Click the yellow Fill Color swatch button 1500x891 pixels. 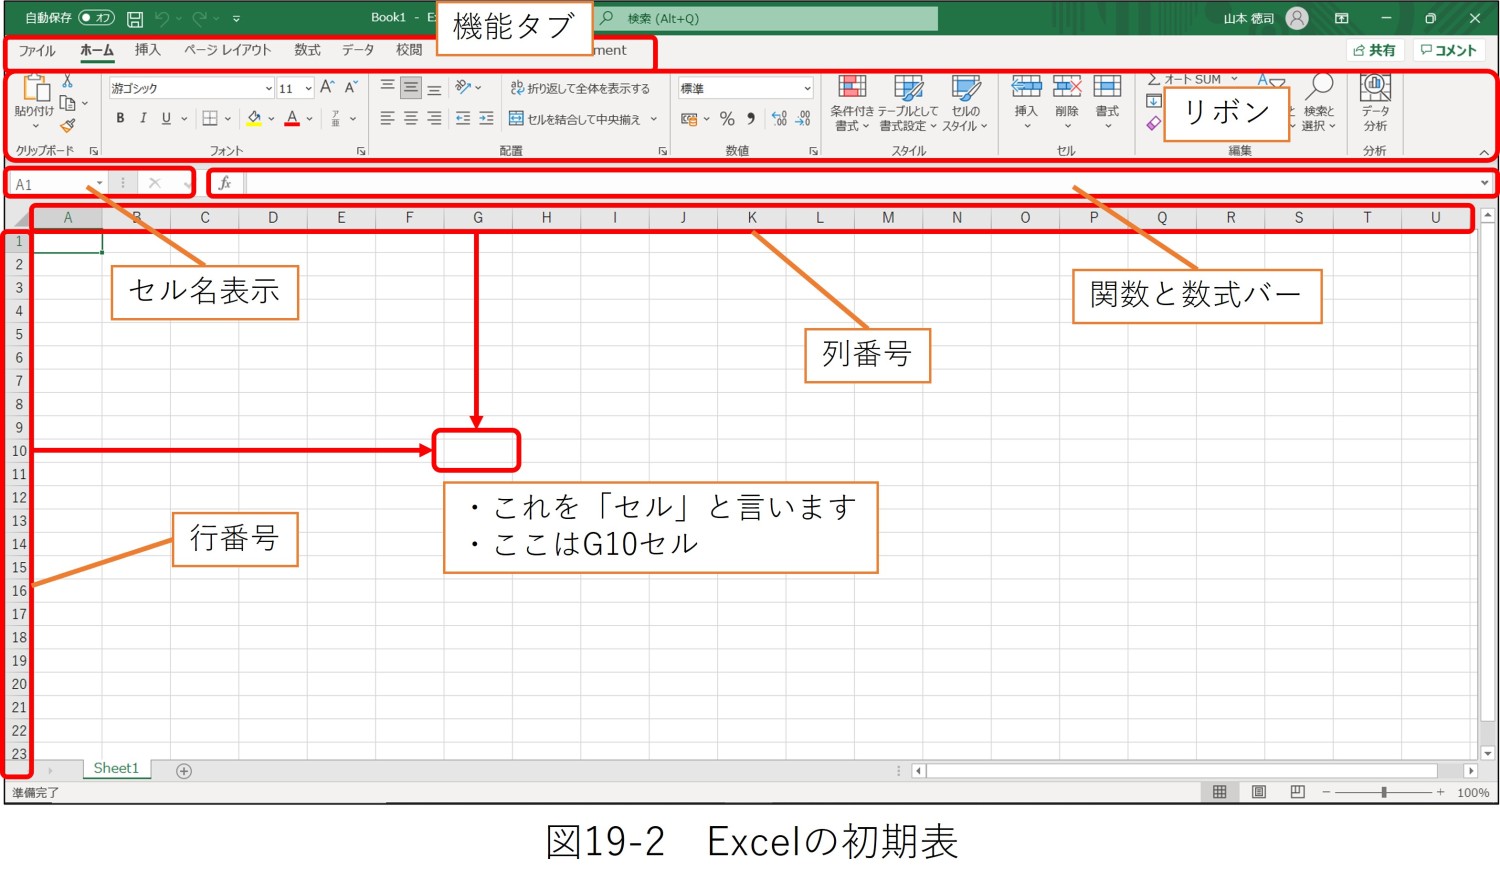coord(254,118)
